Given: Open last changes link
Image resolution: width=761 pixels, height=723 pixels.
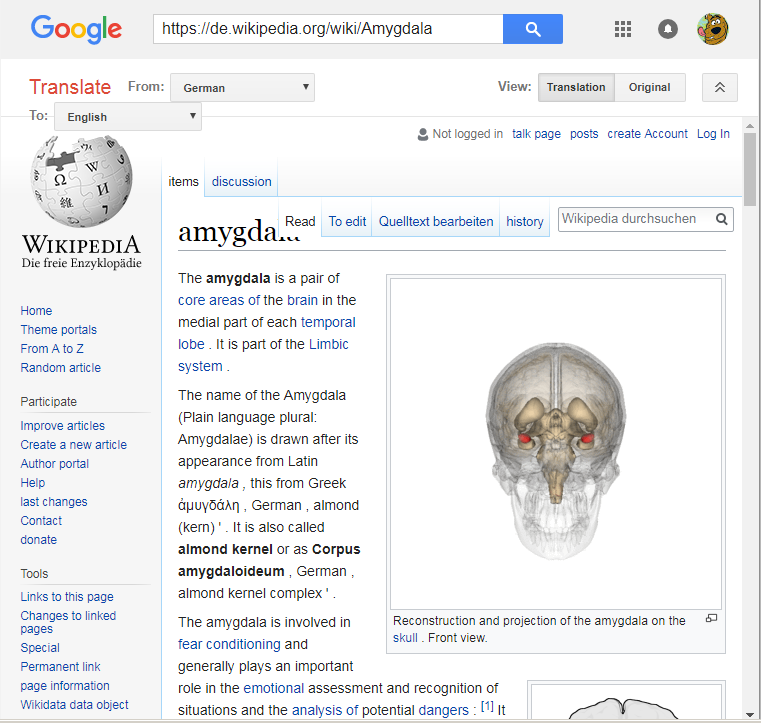Looking at the screenshot, I should 54,501.
